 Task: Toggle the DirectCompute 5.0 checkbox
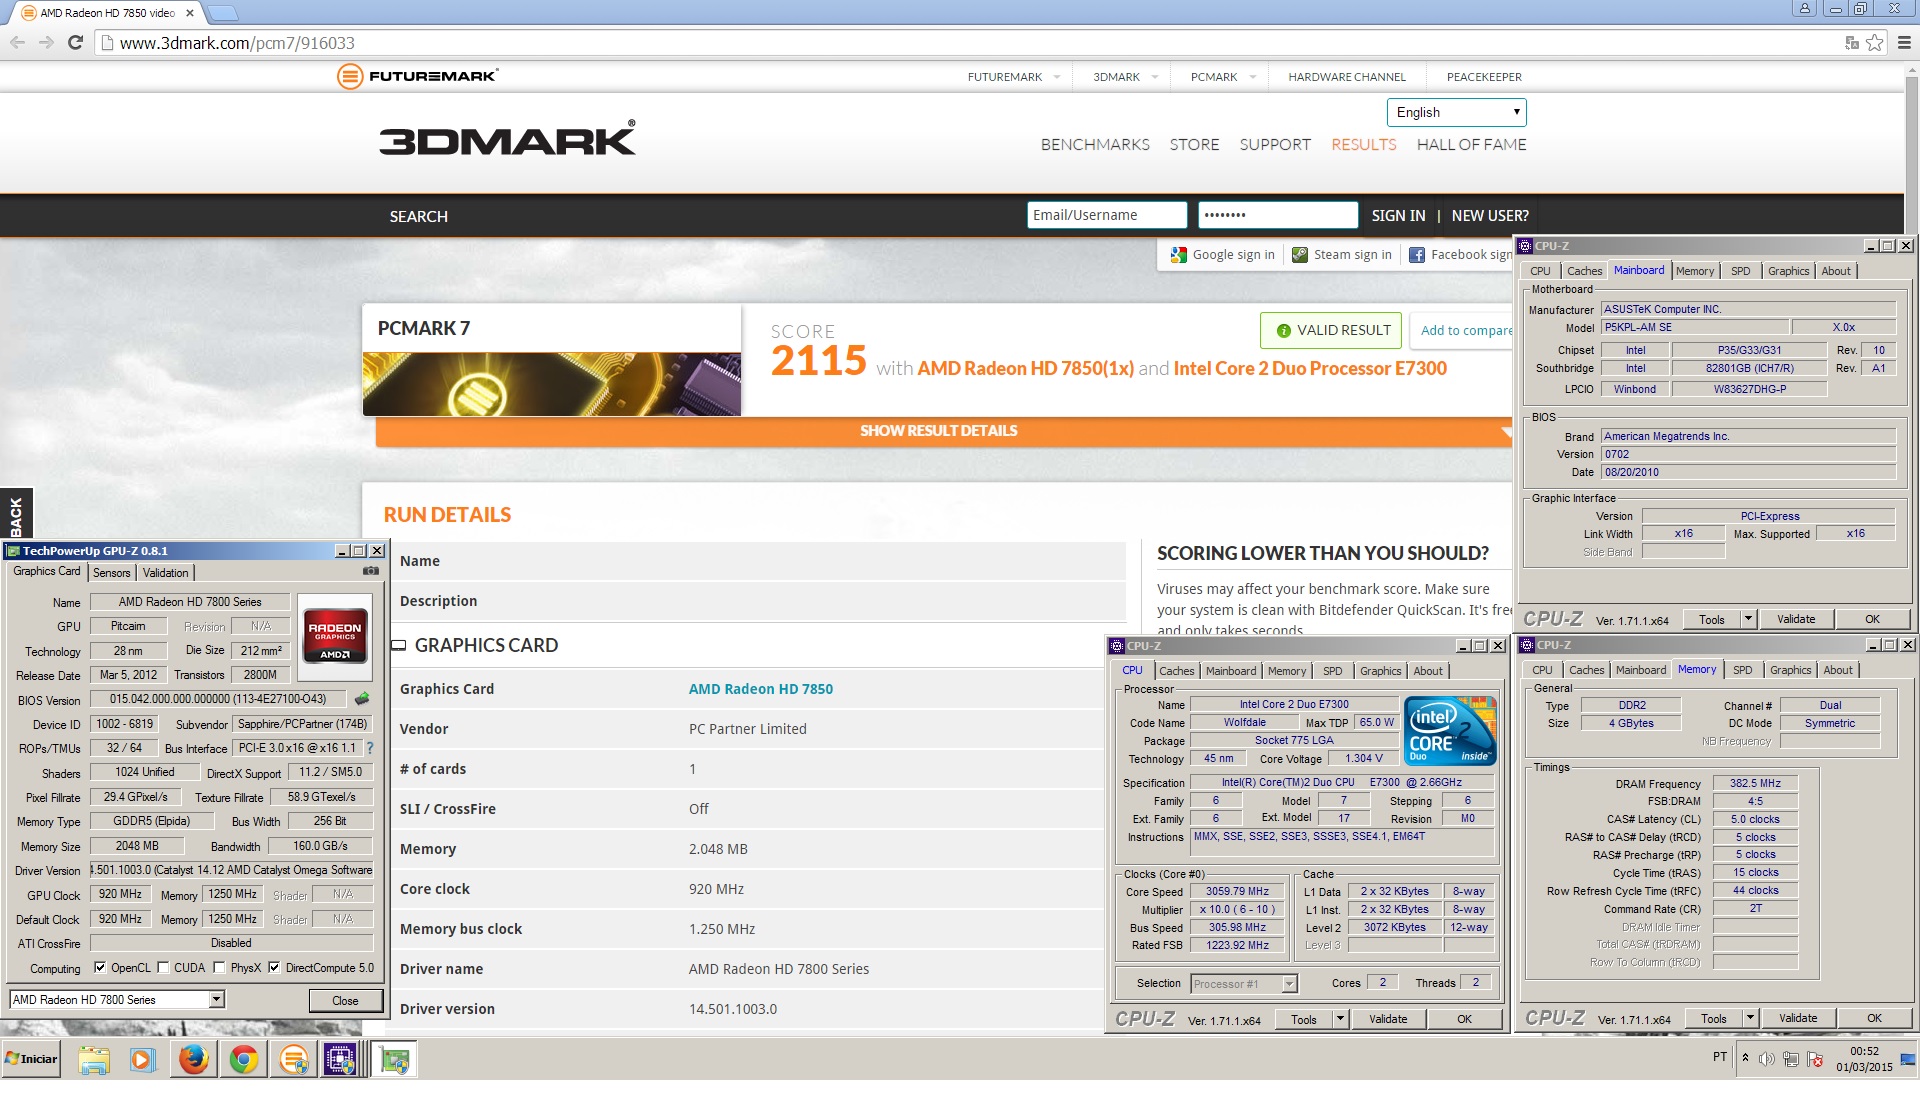coord(274,967)
